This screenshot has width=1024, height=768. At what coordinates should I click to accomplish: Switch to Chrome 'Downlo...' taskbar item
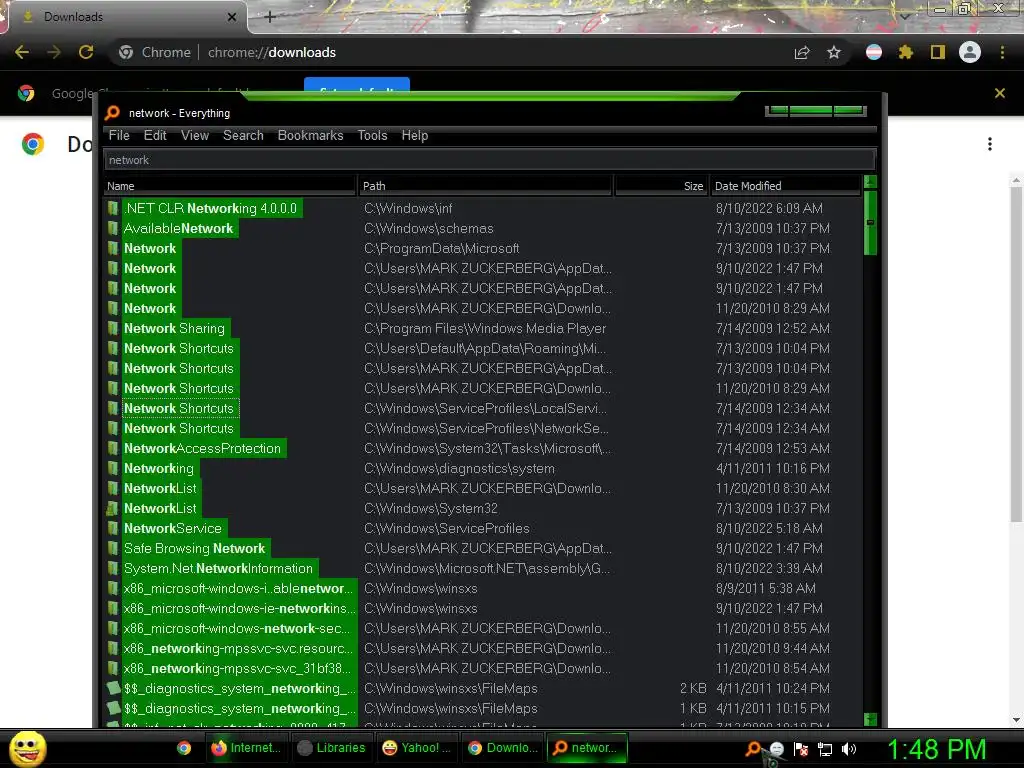pos(503,748)
